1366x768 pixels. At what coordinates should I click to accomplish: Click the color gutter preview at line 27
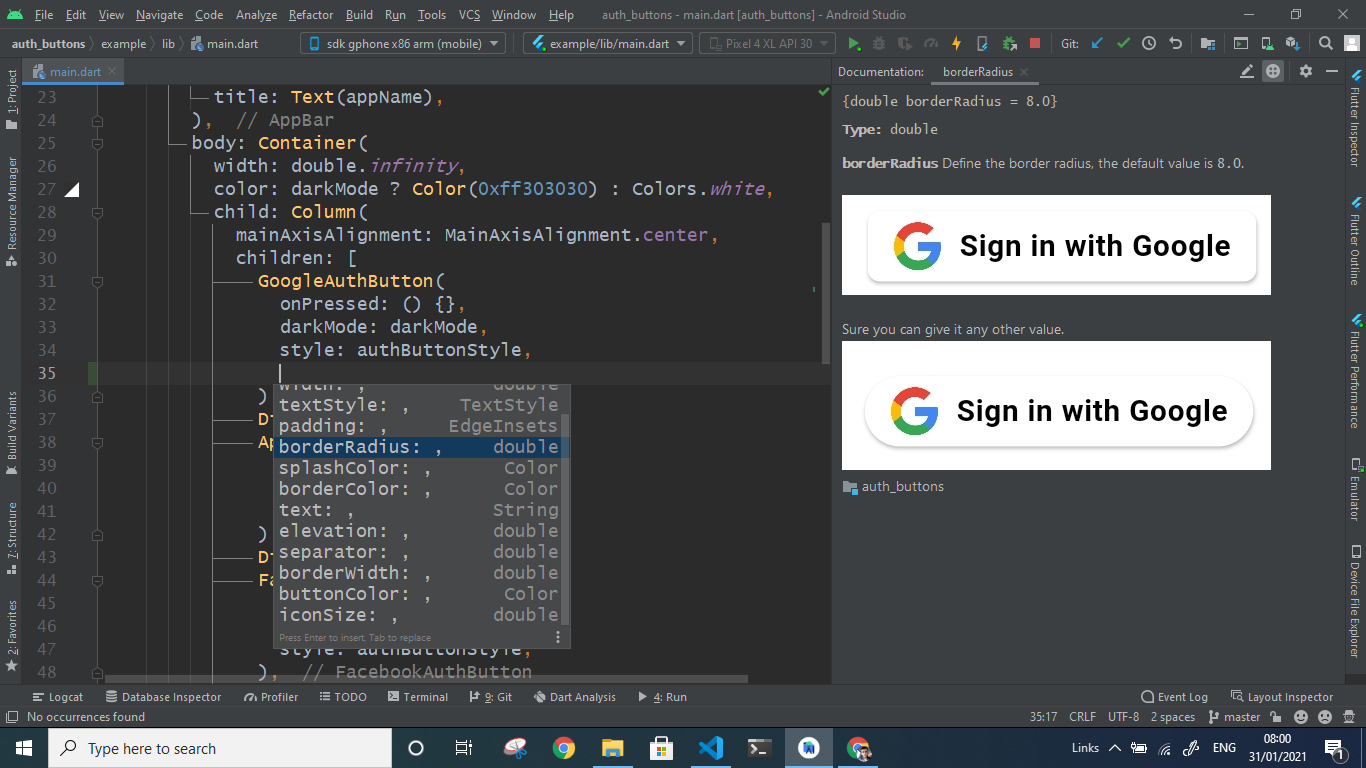[x=72, y=189]
